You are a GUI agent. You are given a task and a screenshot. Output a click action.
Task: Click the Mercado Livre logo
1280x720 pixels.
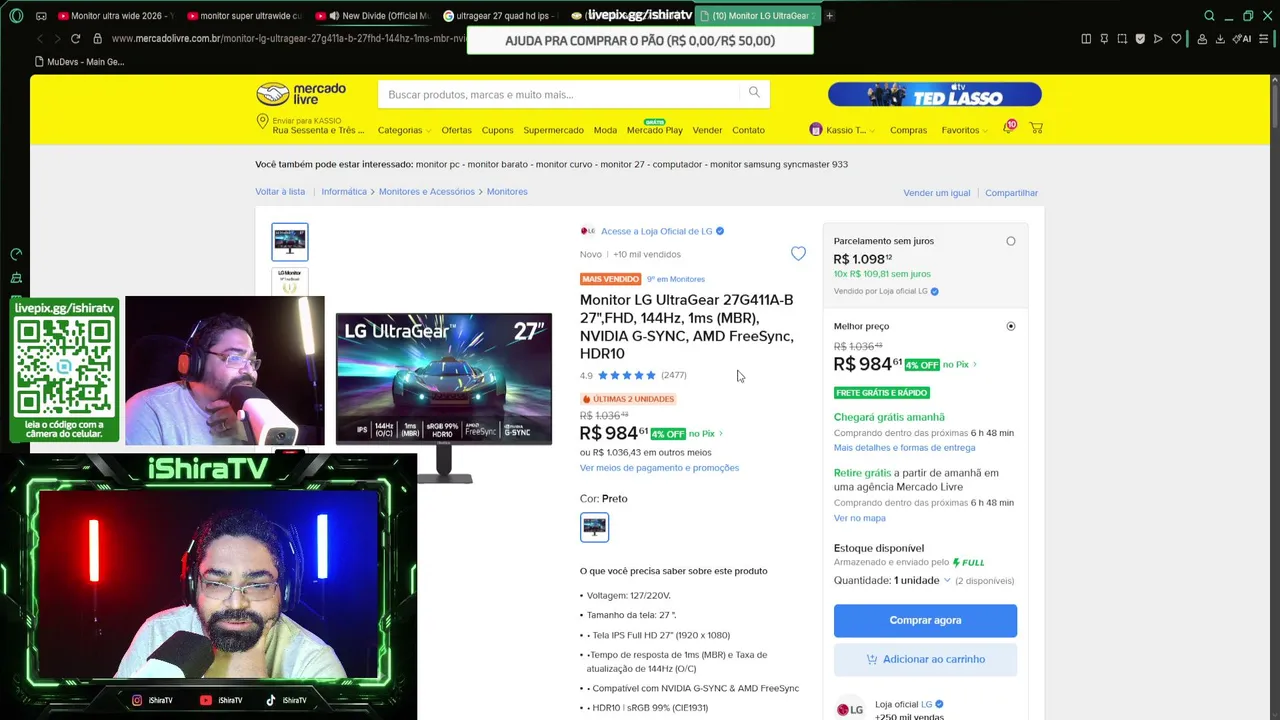tap(301, 94)
